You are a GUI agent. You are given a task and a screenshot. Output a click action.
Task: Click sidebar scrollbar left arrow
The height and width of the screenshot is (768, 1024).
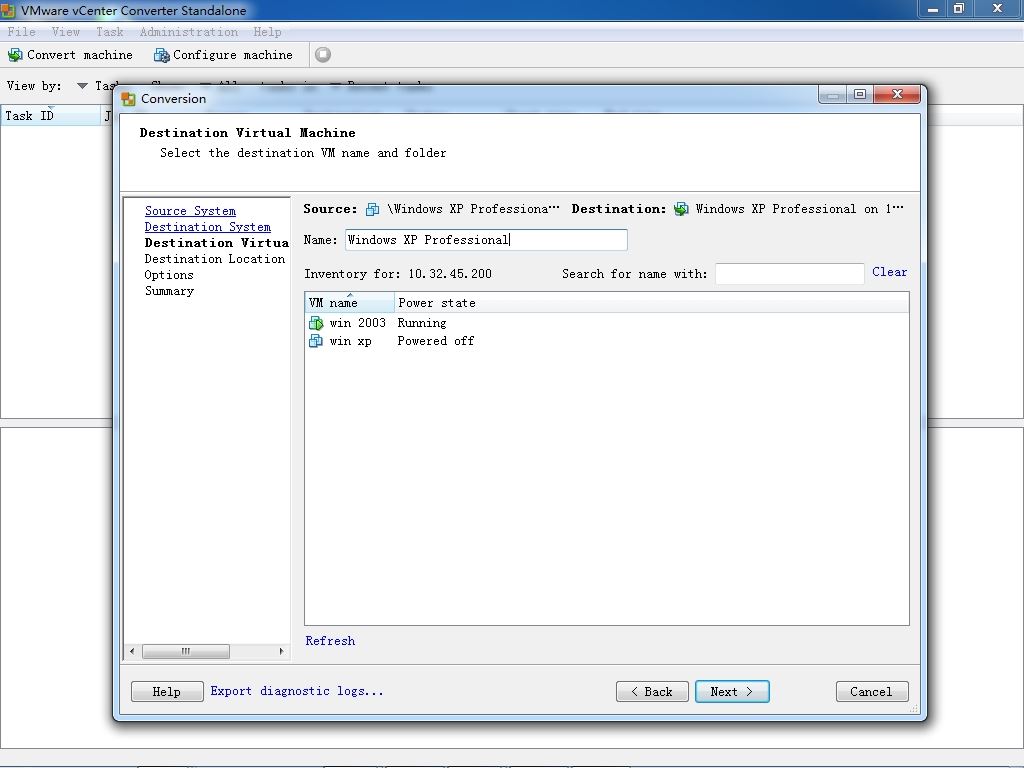133,651
